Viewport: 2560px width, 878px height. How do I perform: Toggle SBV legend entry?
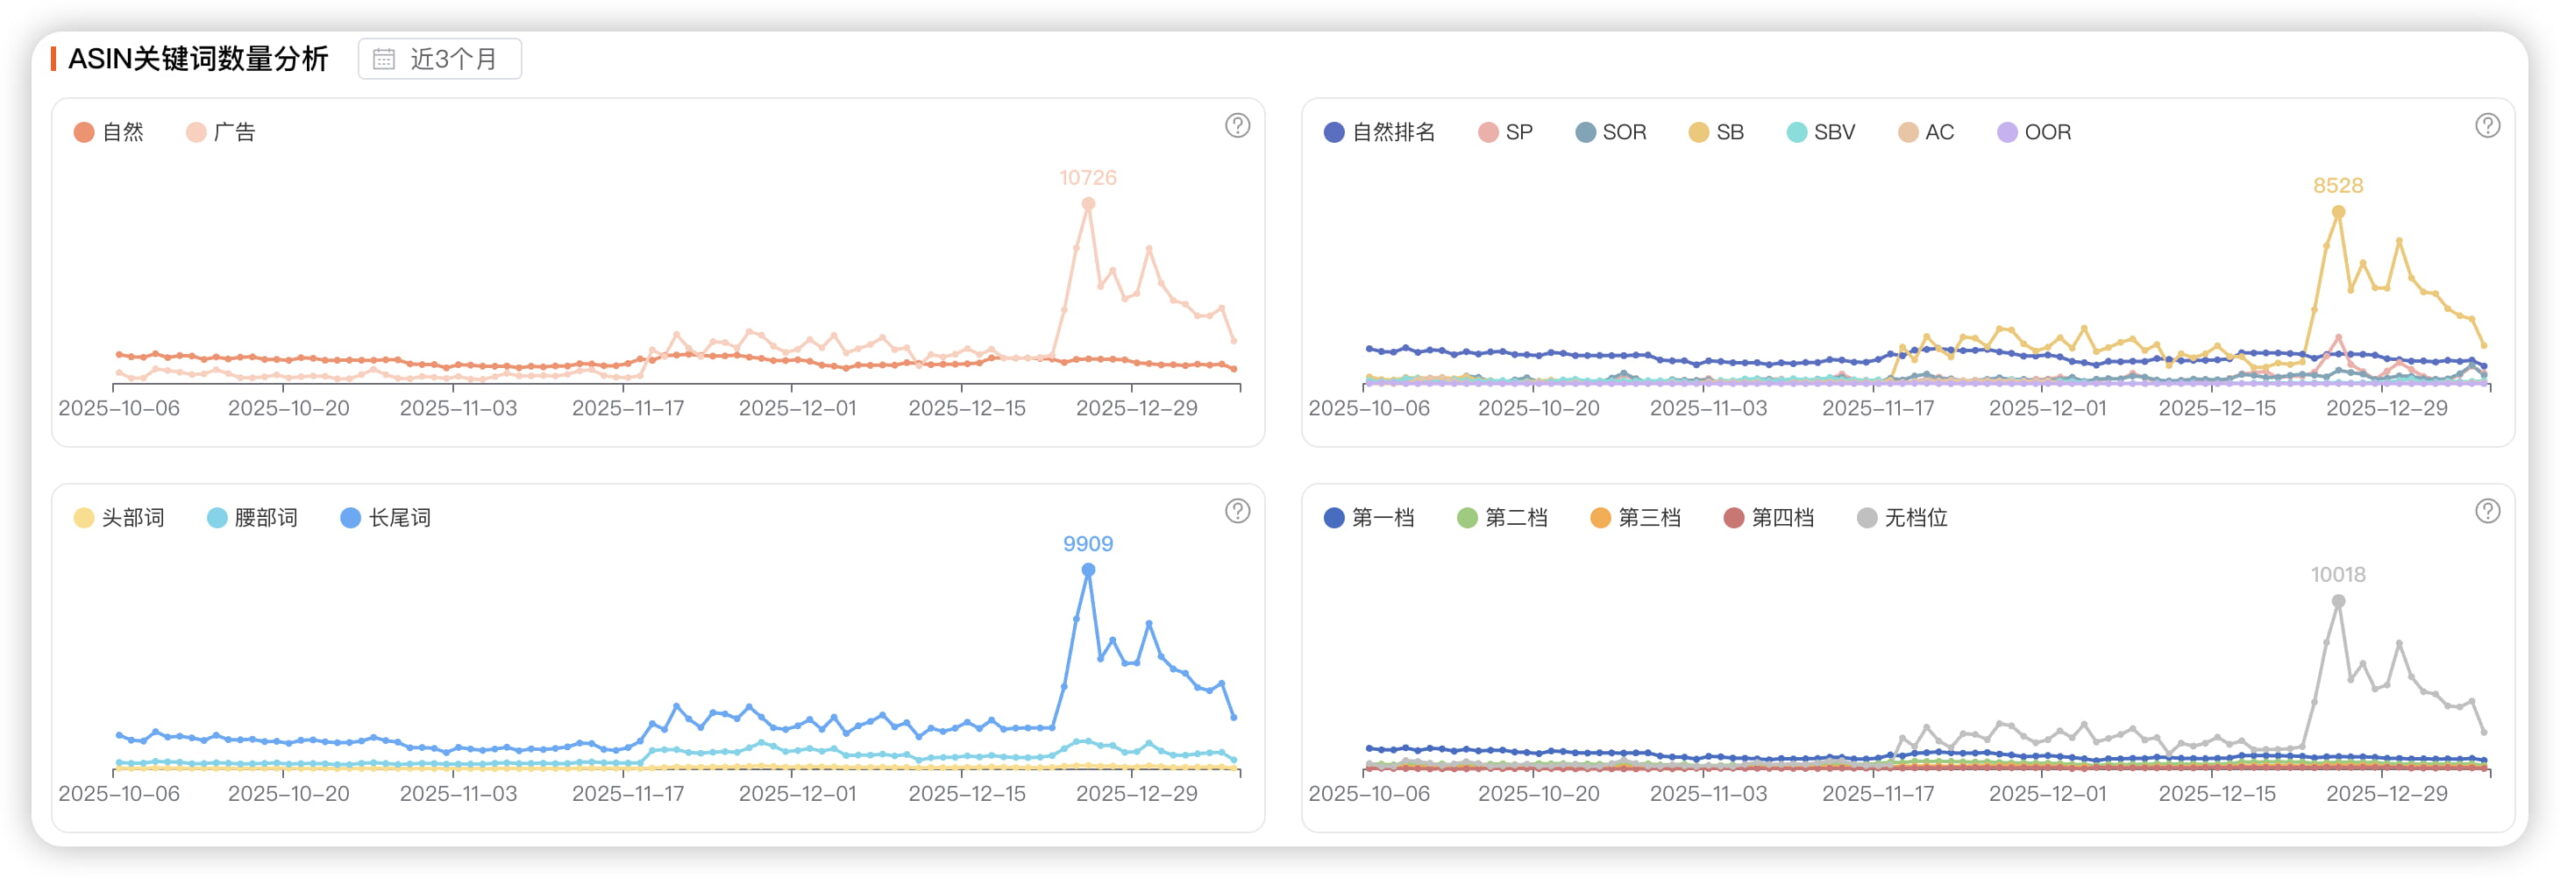pos(1820,132)
